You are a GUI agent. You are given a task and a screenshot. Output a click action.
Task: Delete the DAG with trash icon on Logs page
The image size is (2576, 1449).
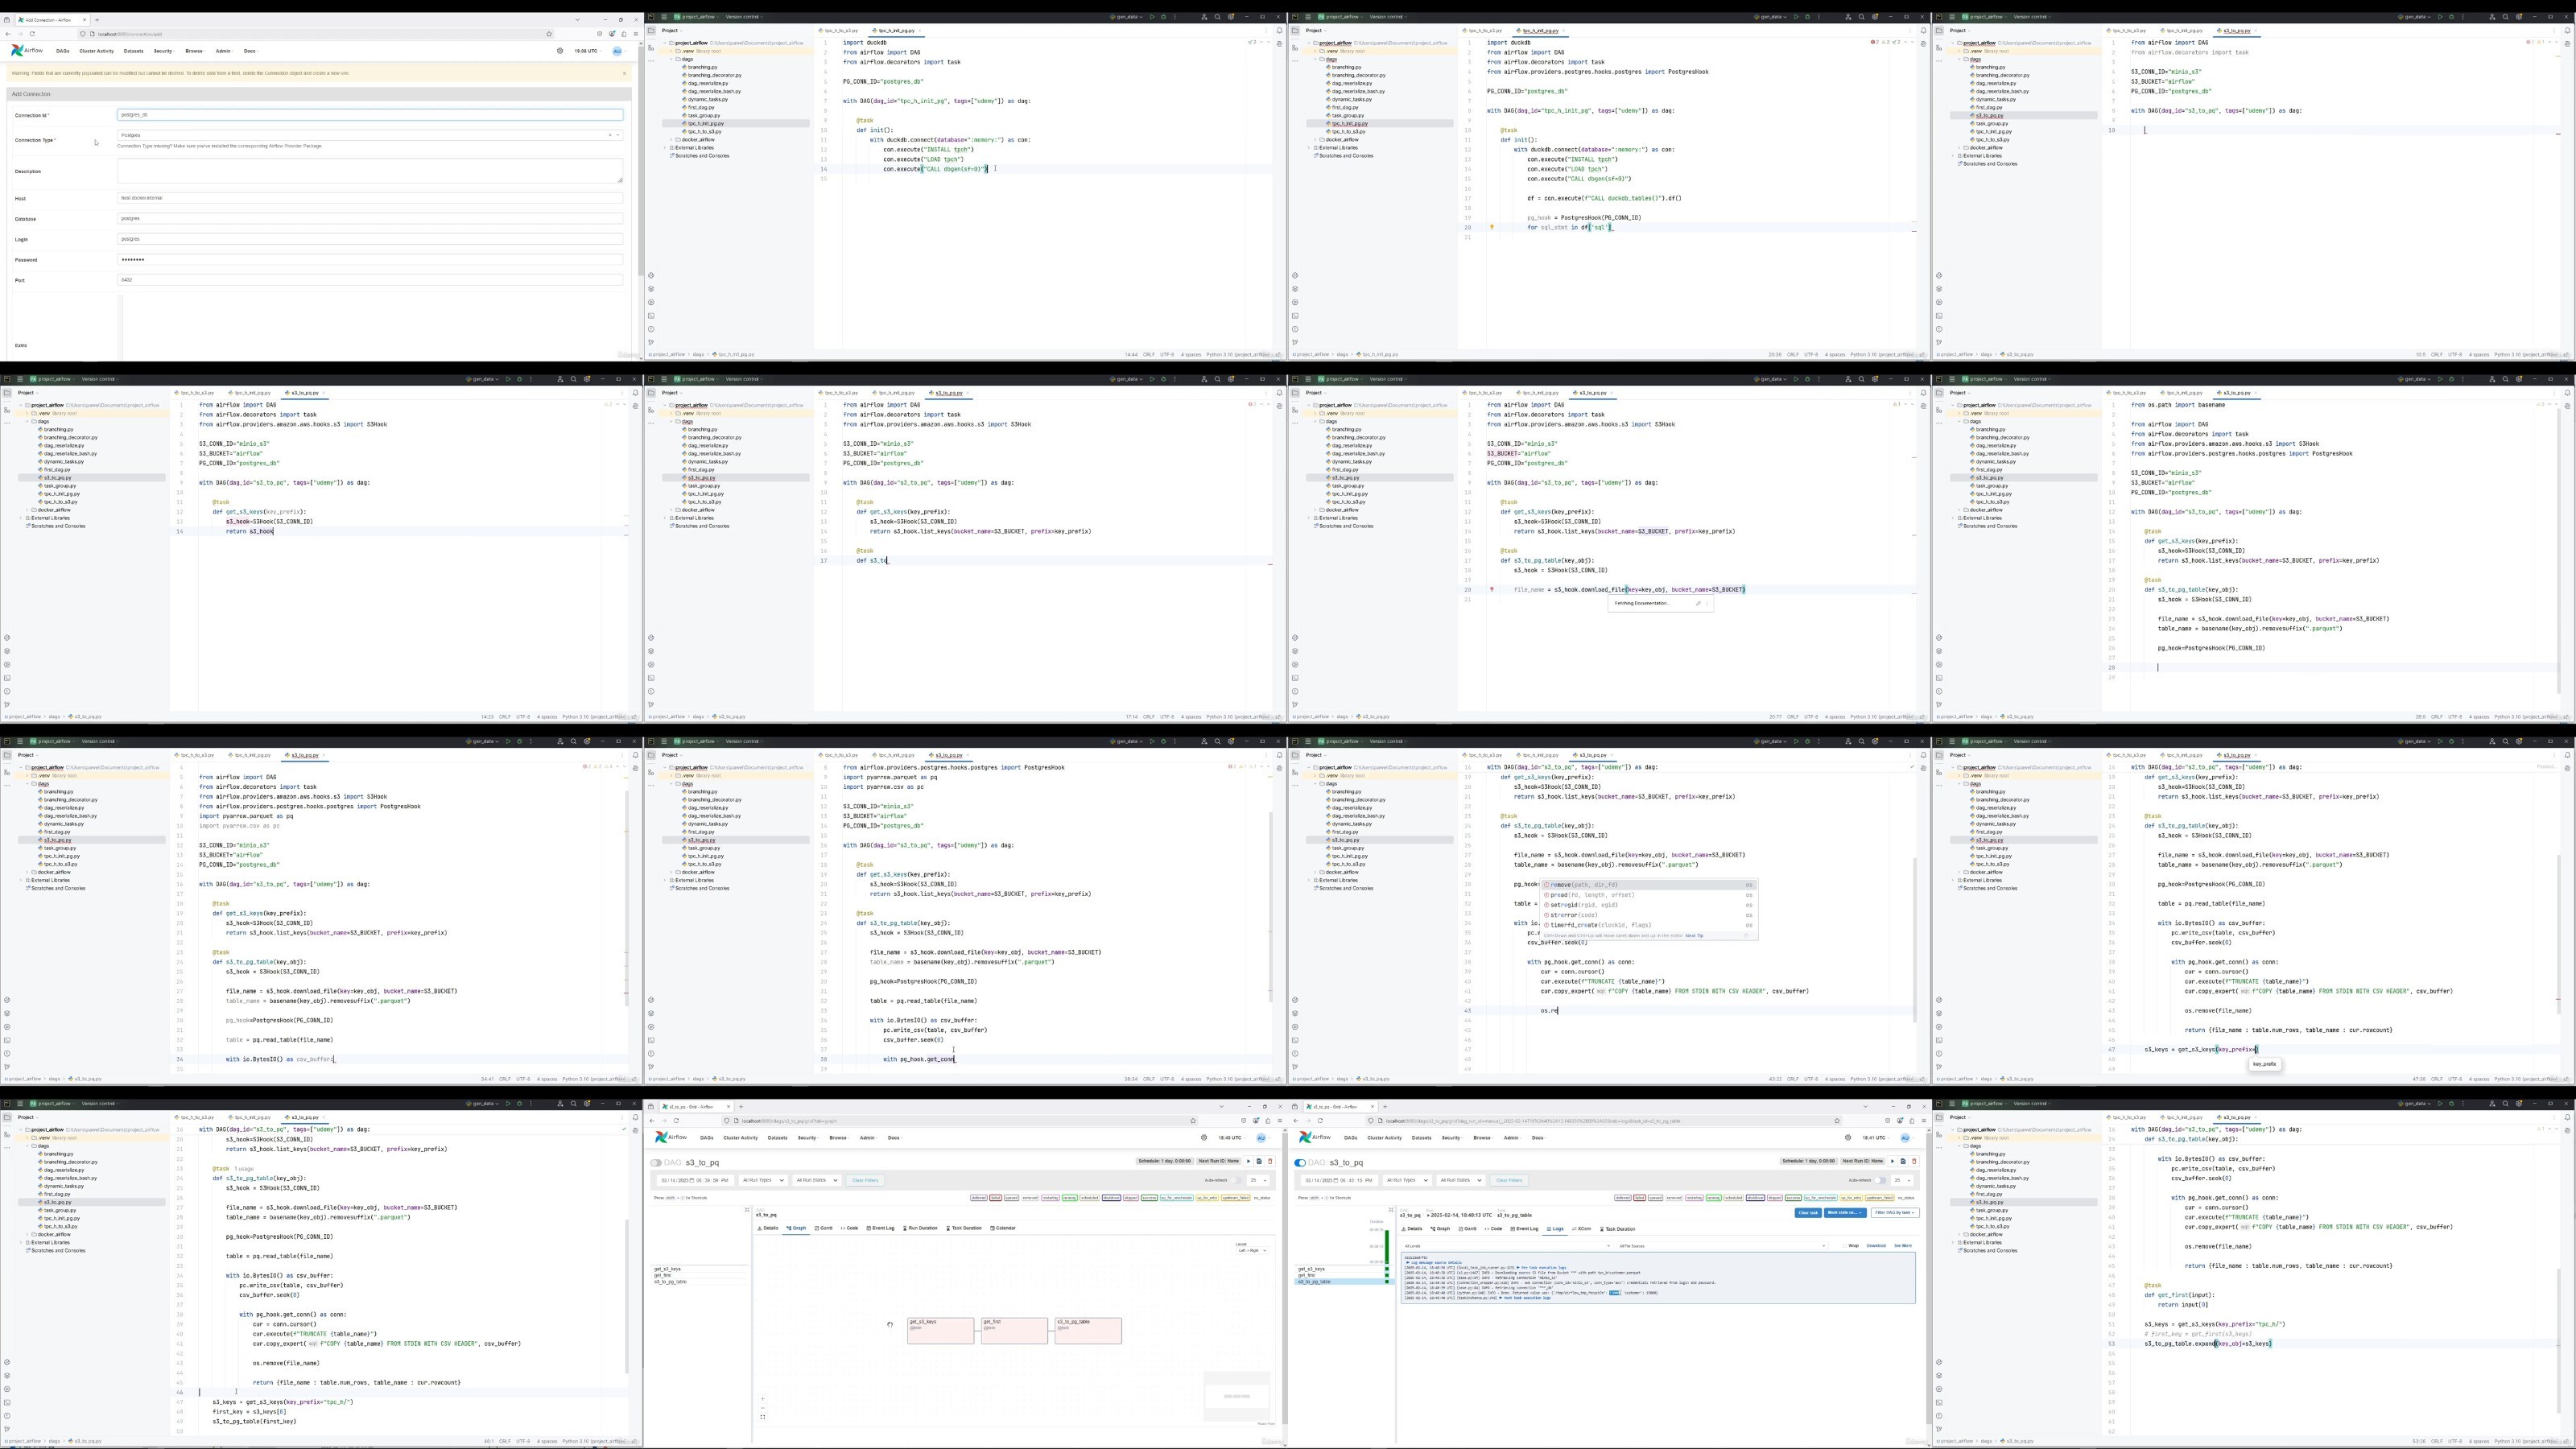click(1914, 1161)
